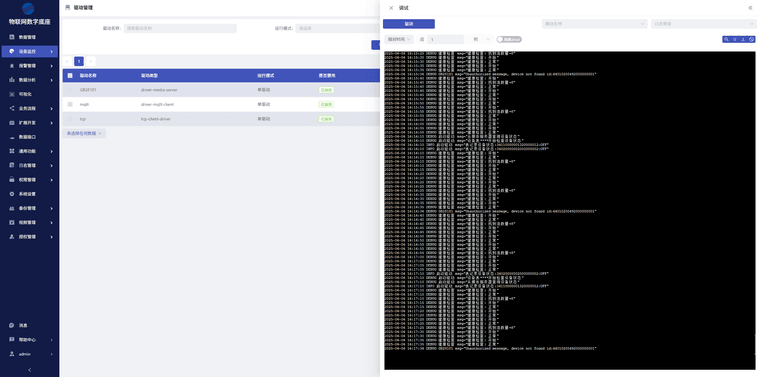Close the 调试 debug panel with X
The height and width of the screenshot is (377, 760).
[x=391, y=8]
